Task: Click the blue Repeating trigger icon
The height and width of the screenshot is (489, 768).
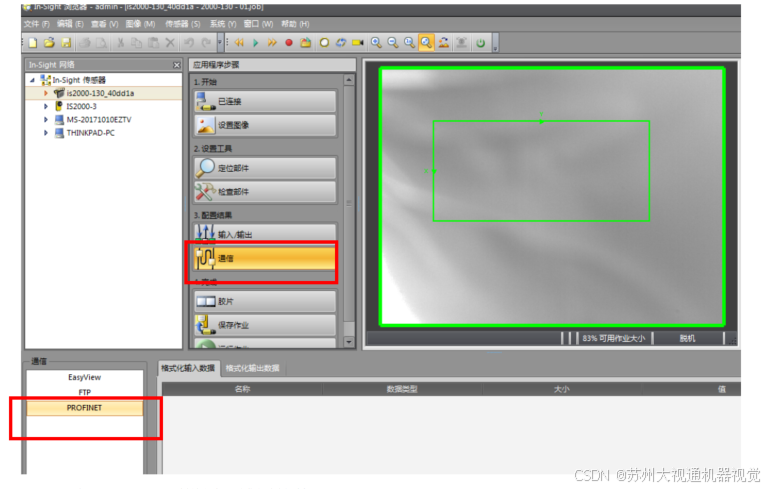Action: 341,43
